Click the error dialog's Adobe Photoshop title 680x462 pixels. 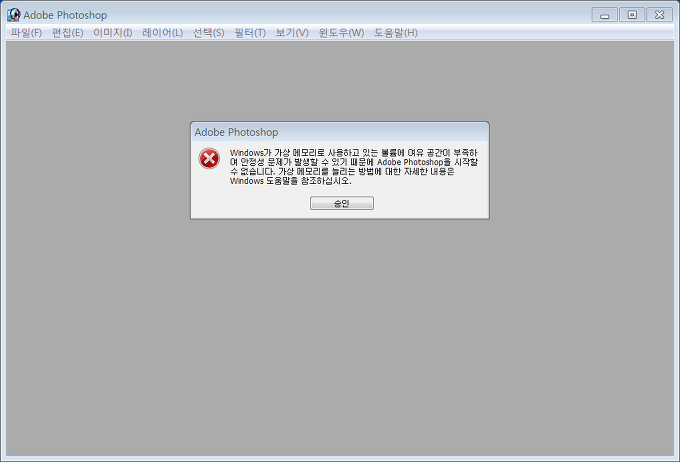[236, 132]
